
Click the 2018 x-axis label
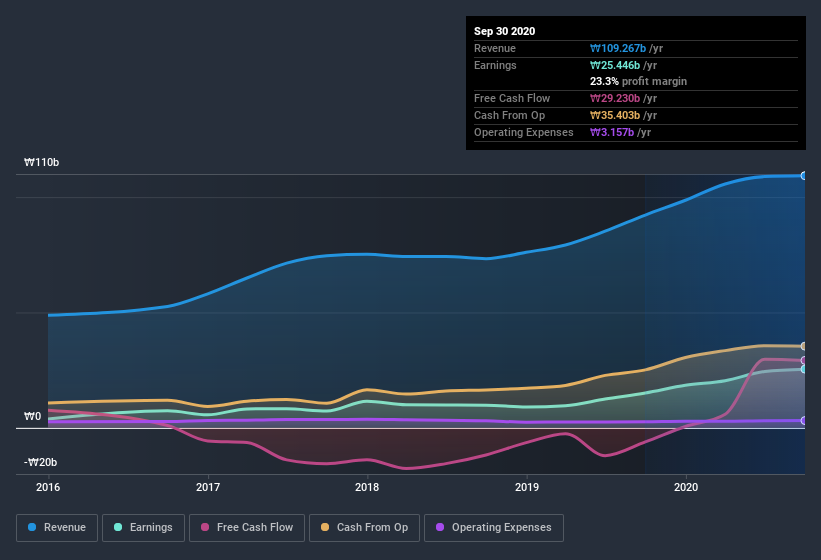pyautogui.click(x=367, y=487)
